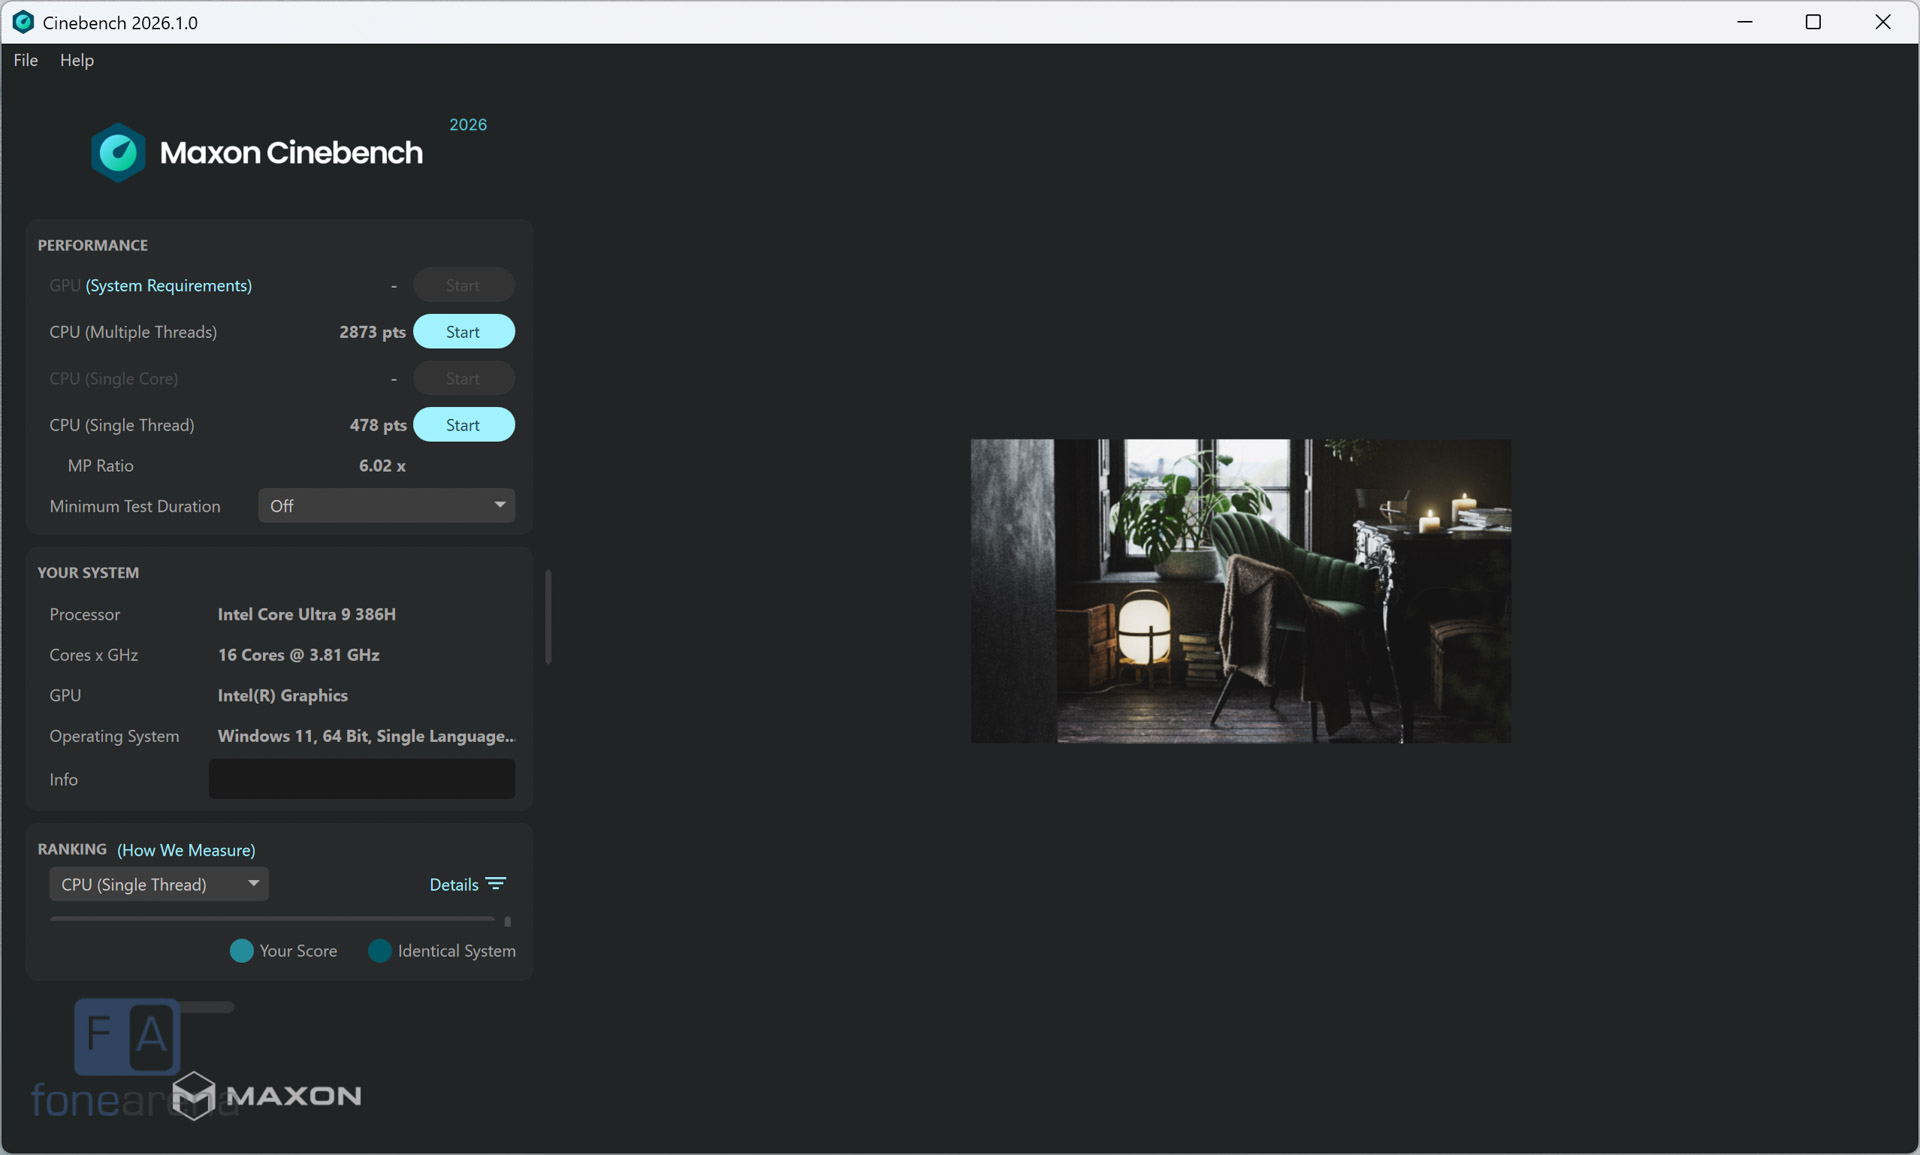Click the Intel Core Ultra 9 386H processor text
The image size is (1920, 1155).
point(307,615)
